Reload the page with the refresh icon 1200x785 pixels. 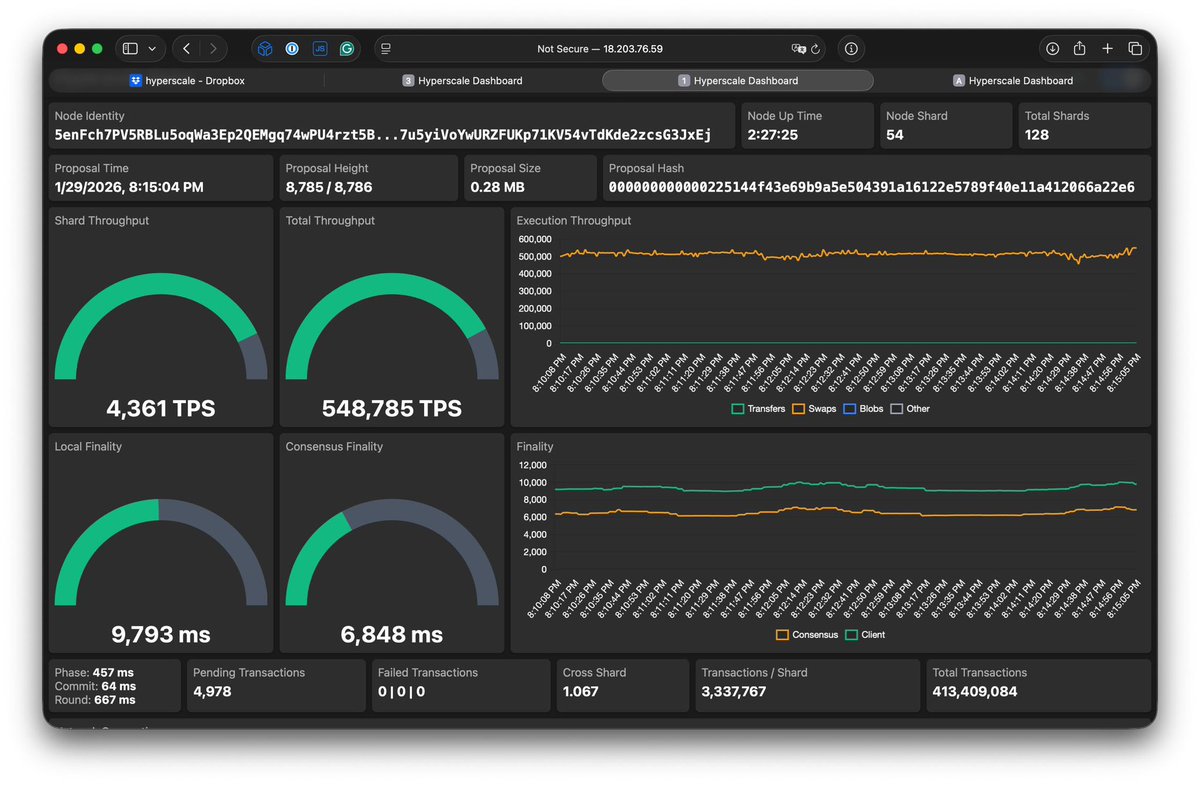point(816,48)
